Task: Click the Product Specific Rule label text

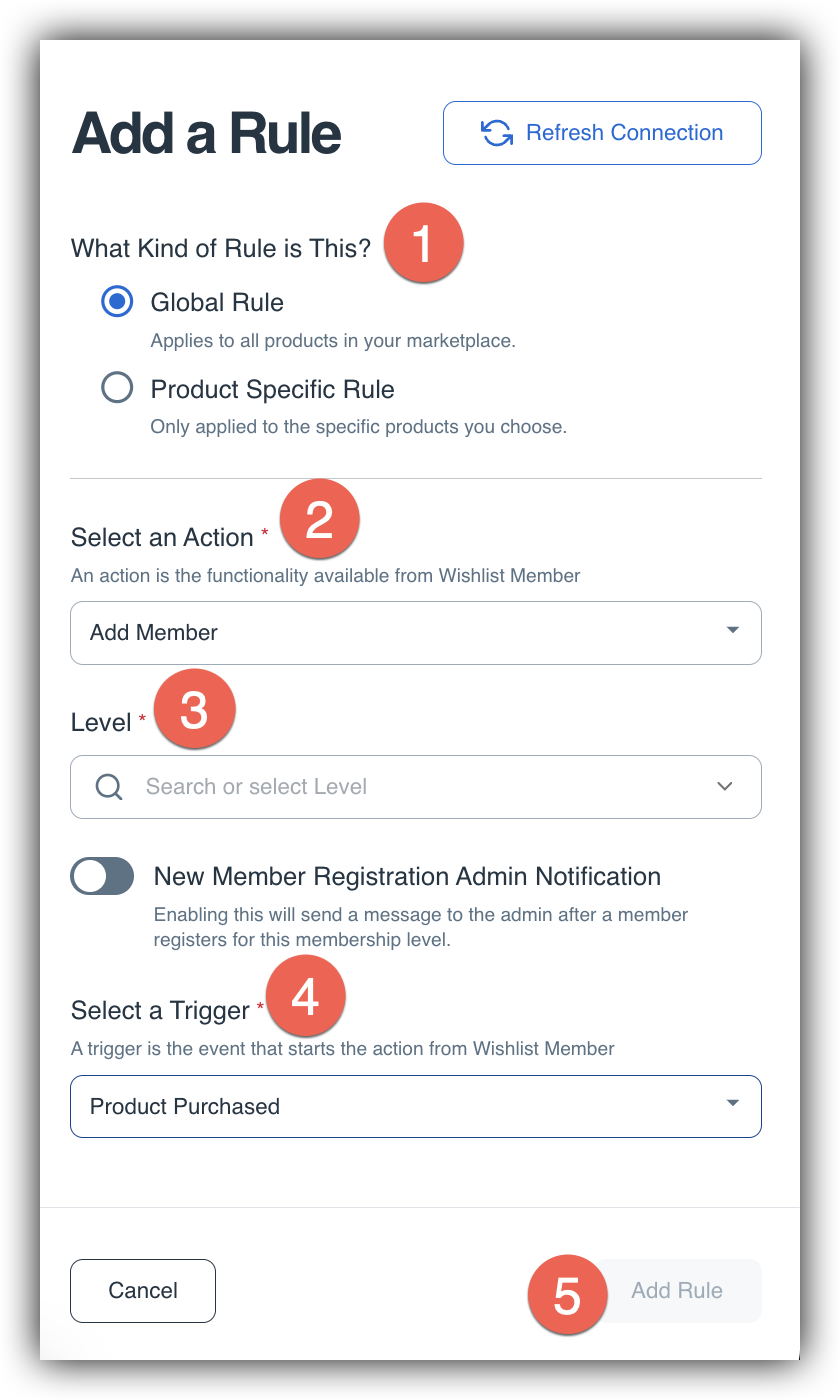Action: coord(272,389)
